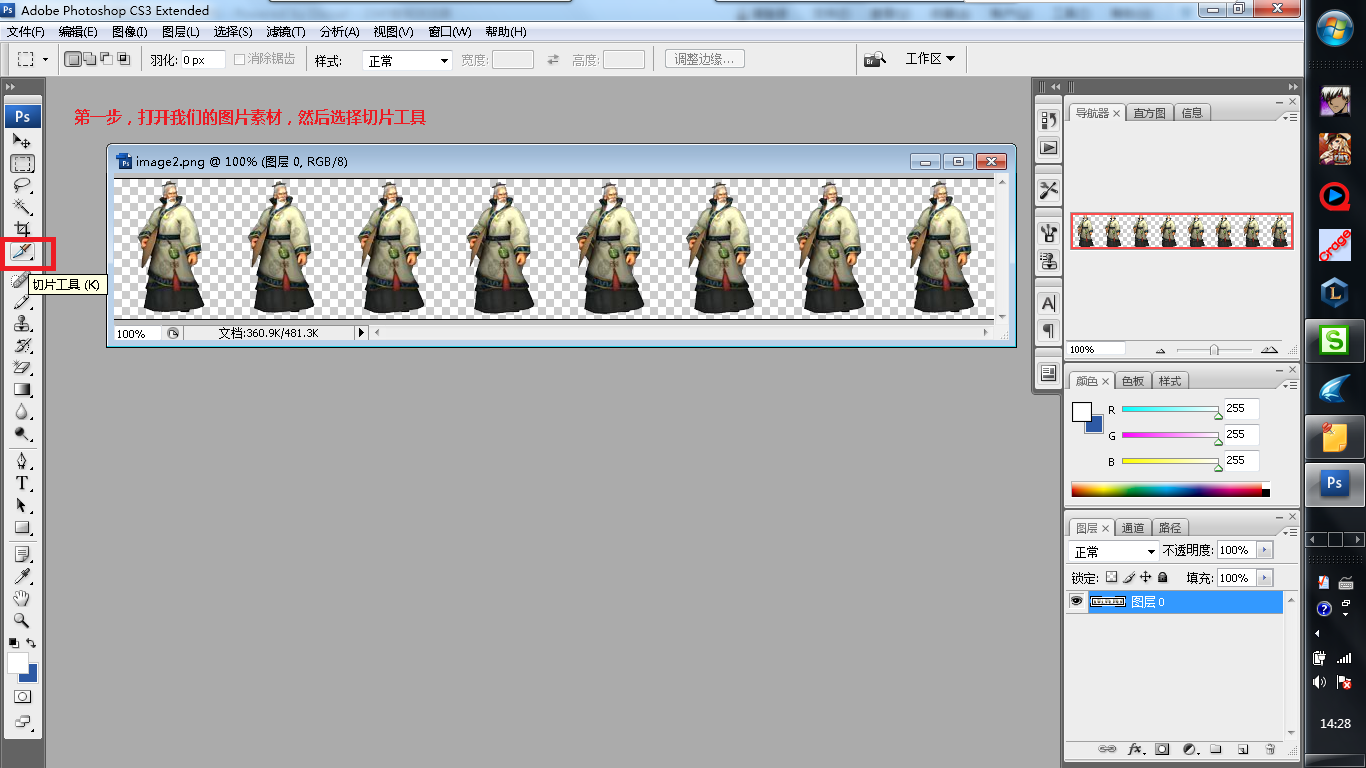This screenshot has height=768, width=1366.
Task: Select the Pen tool
Action: (22, 461)
